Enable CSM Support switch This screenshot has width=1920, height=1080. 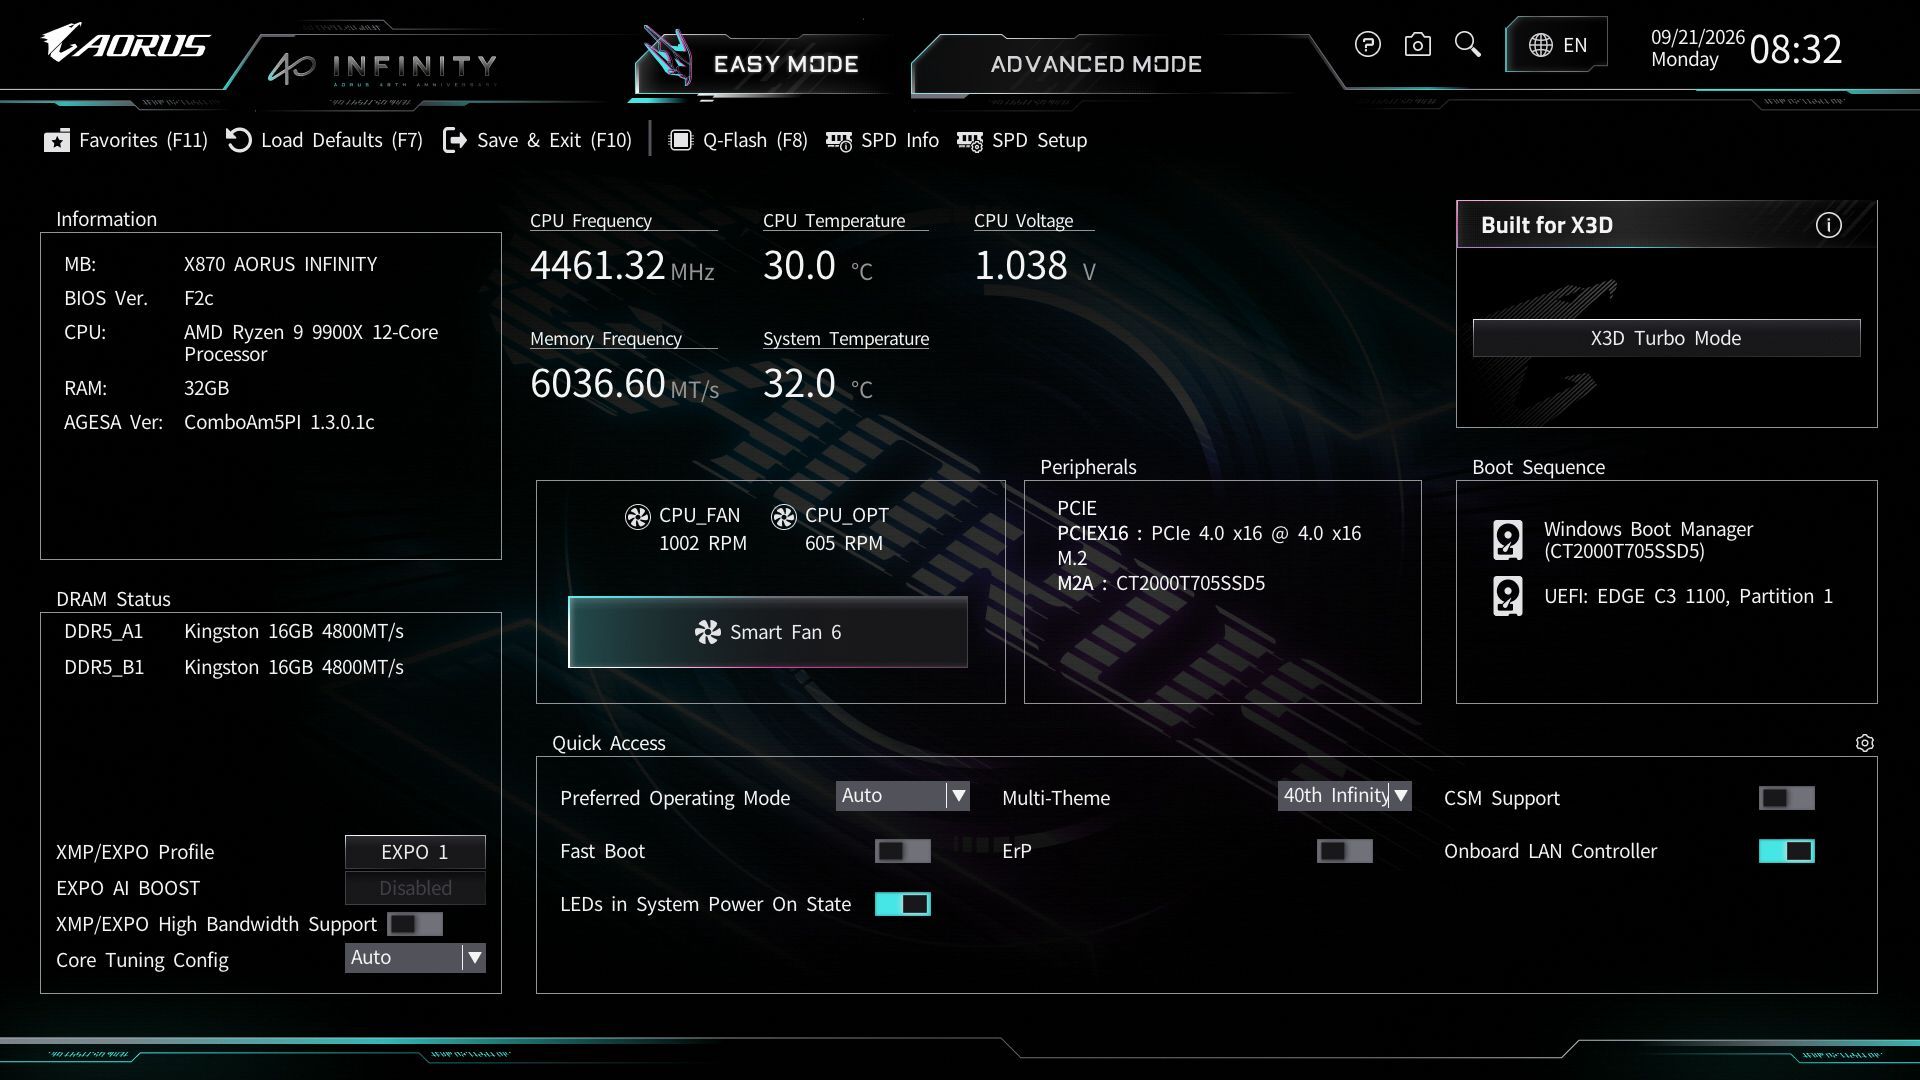click(1787, 798)
